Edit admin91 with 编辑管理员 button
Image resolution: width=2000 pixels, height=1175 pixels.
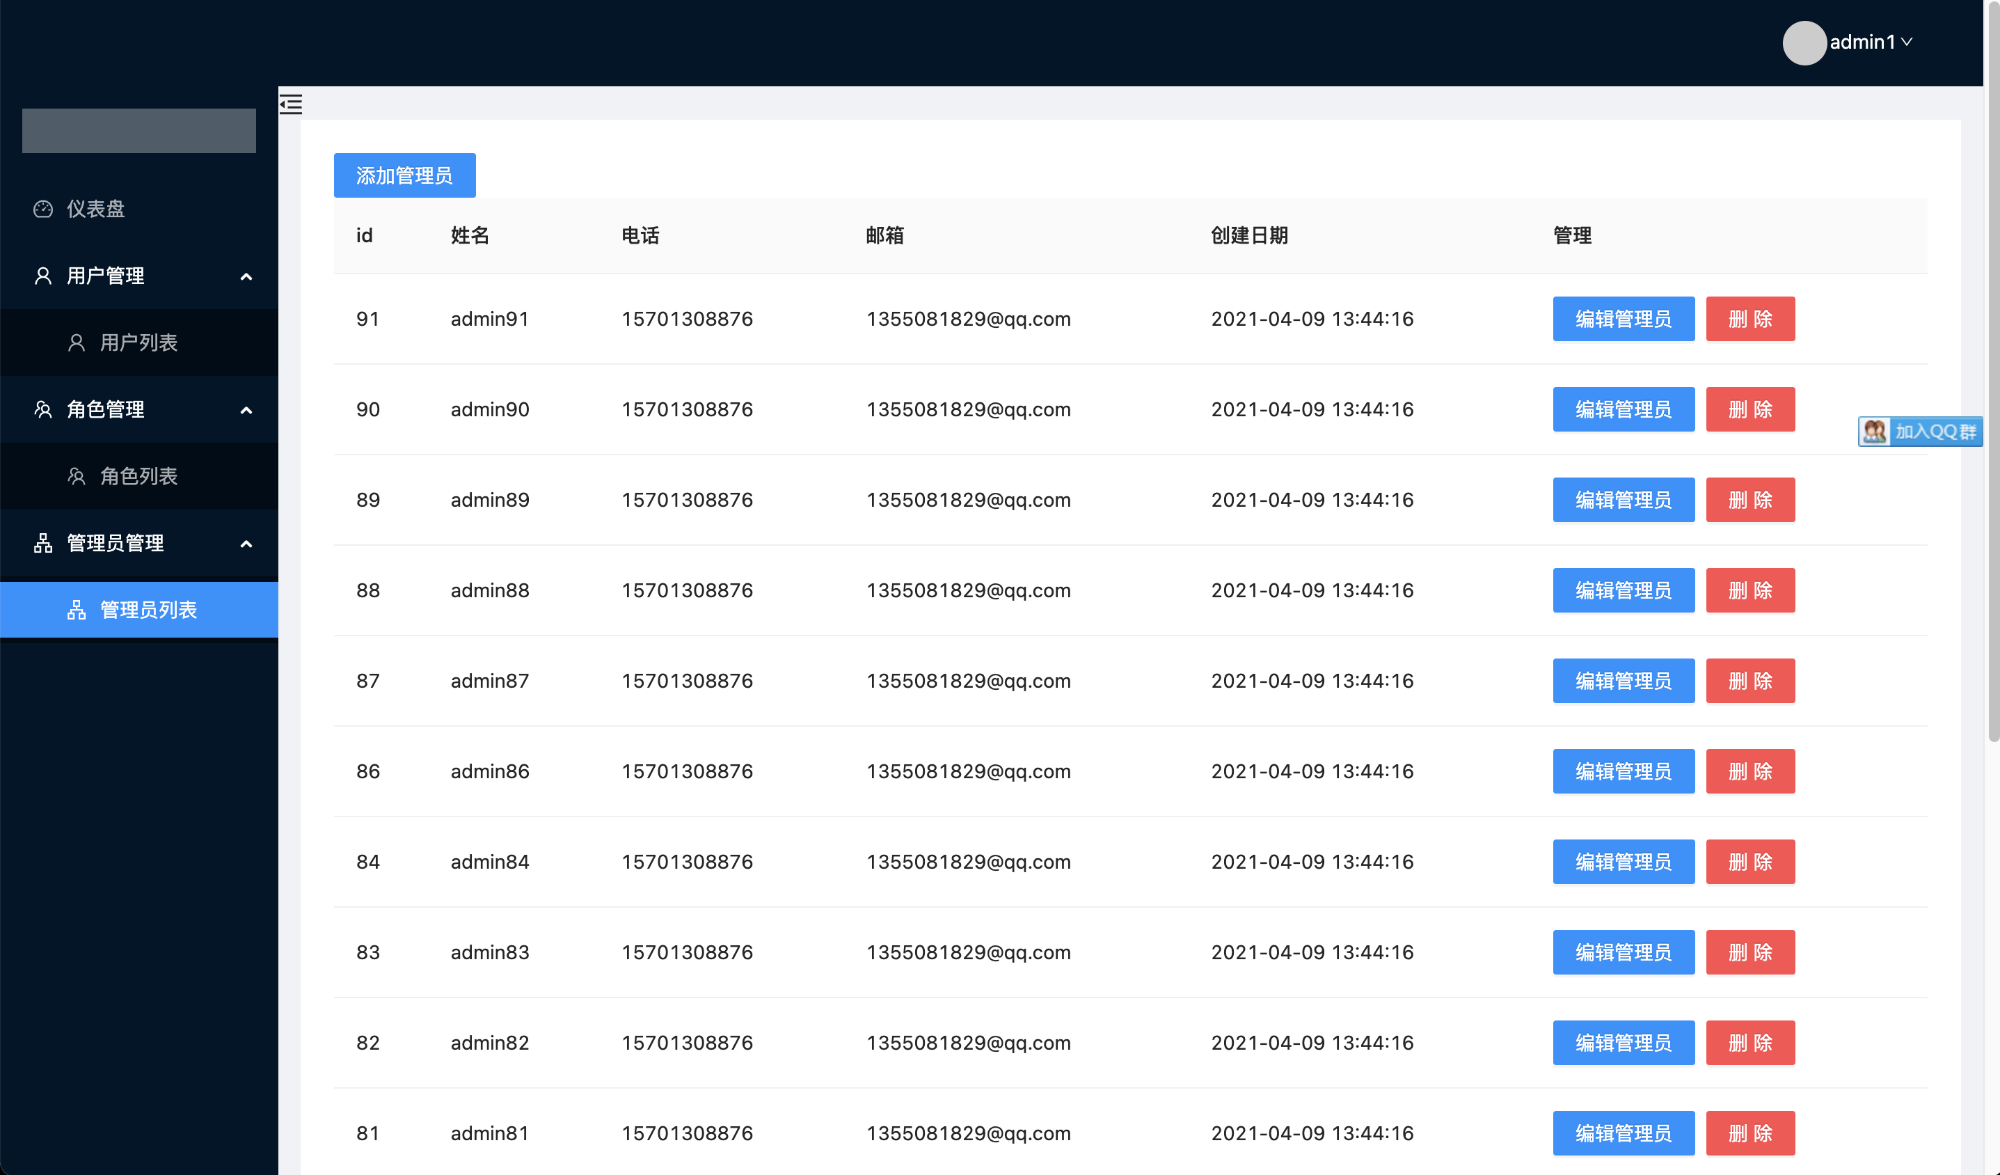coord(1623,319)
